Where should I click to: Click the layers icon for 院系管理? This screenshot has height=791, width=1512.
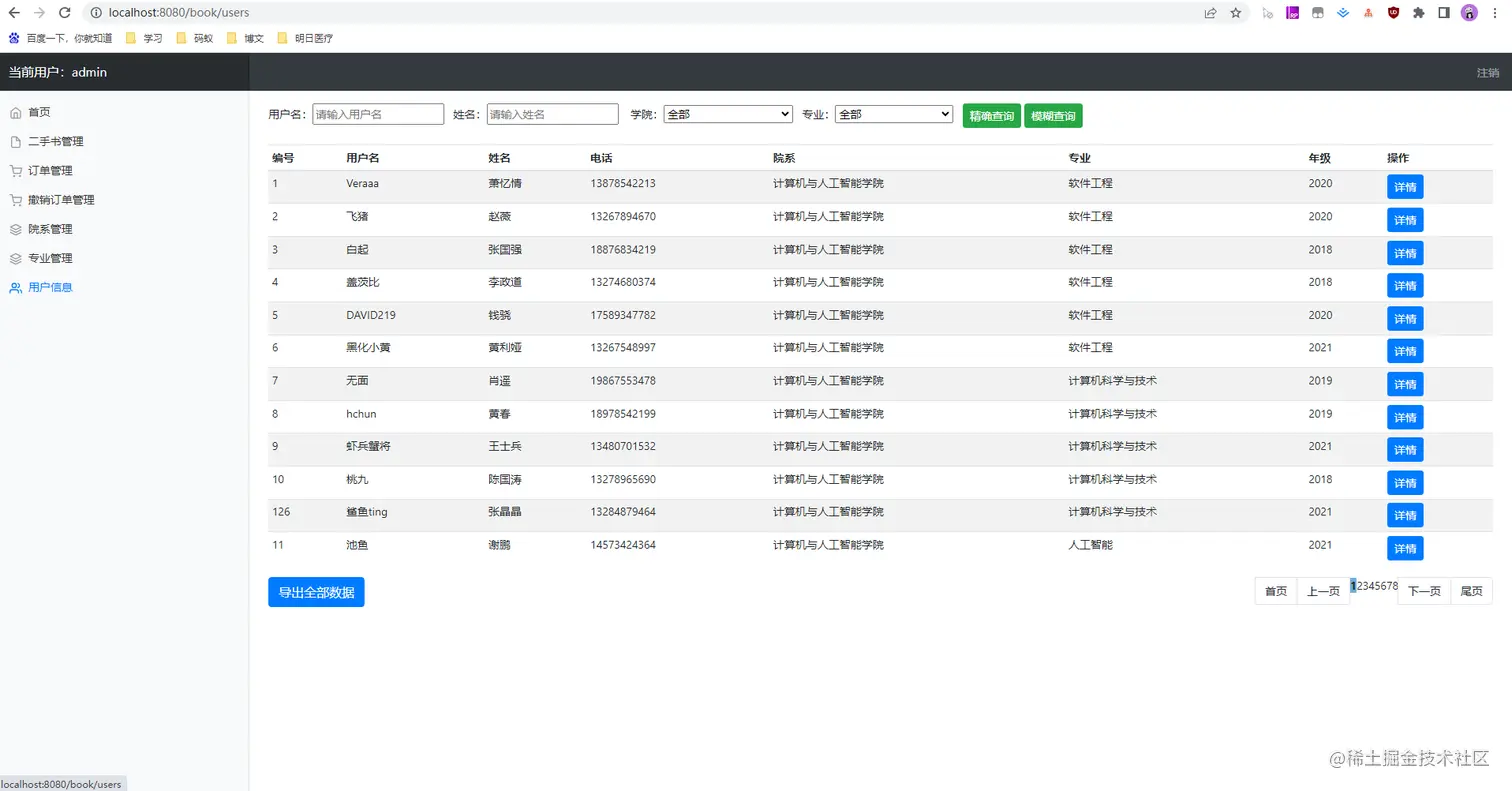coord(15,229)
